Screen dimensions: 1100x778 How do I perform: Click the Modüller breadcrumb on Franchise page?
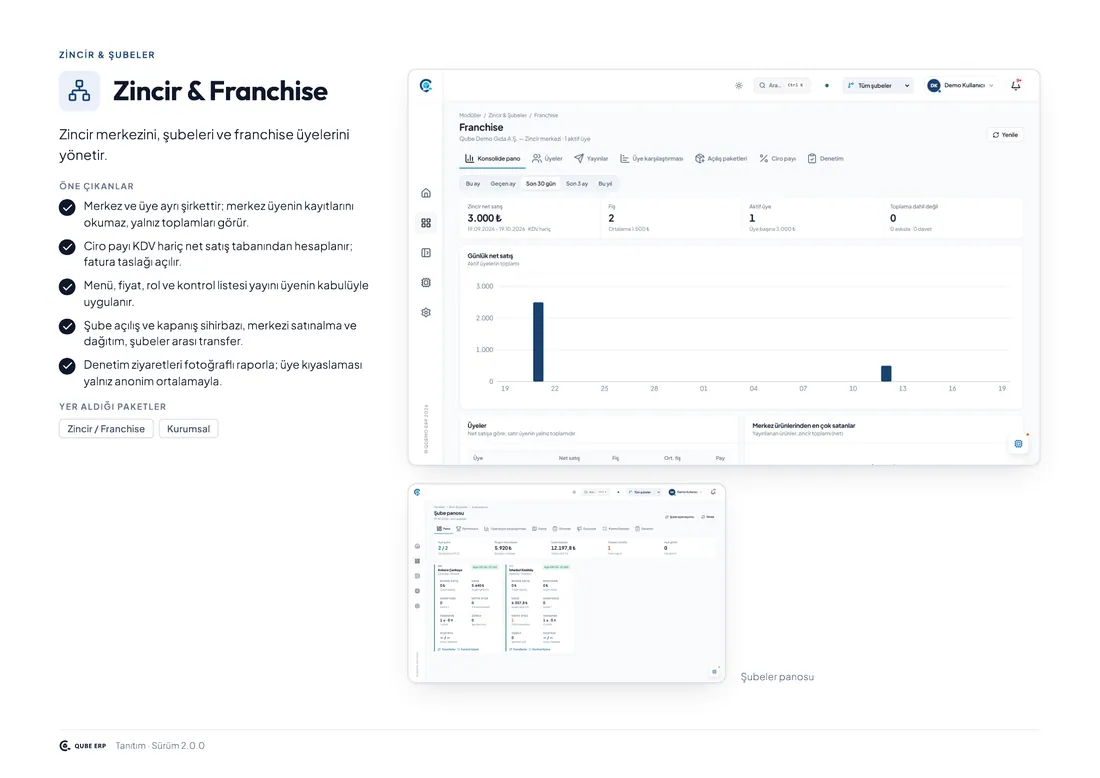click(470, 115)
